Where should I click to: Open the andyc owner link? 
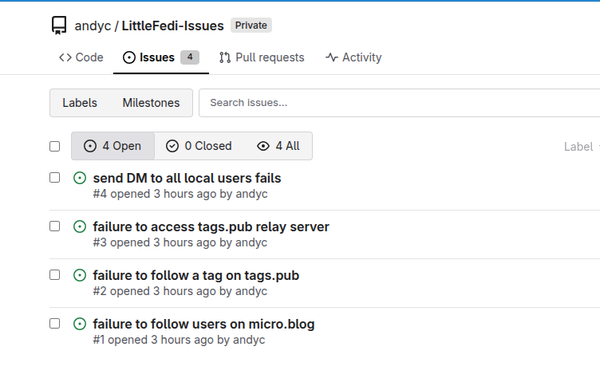pos(93,26)
